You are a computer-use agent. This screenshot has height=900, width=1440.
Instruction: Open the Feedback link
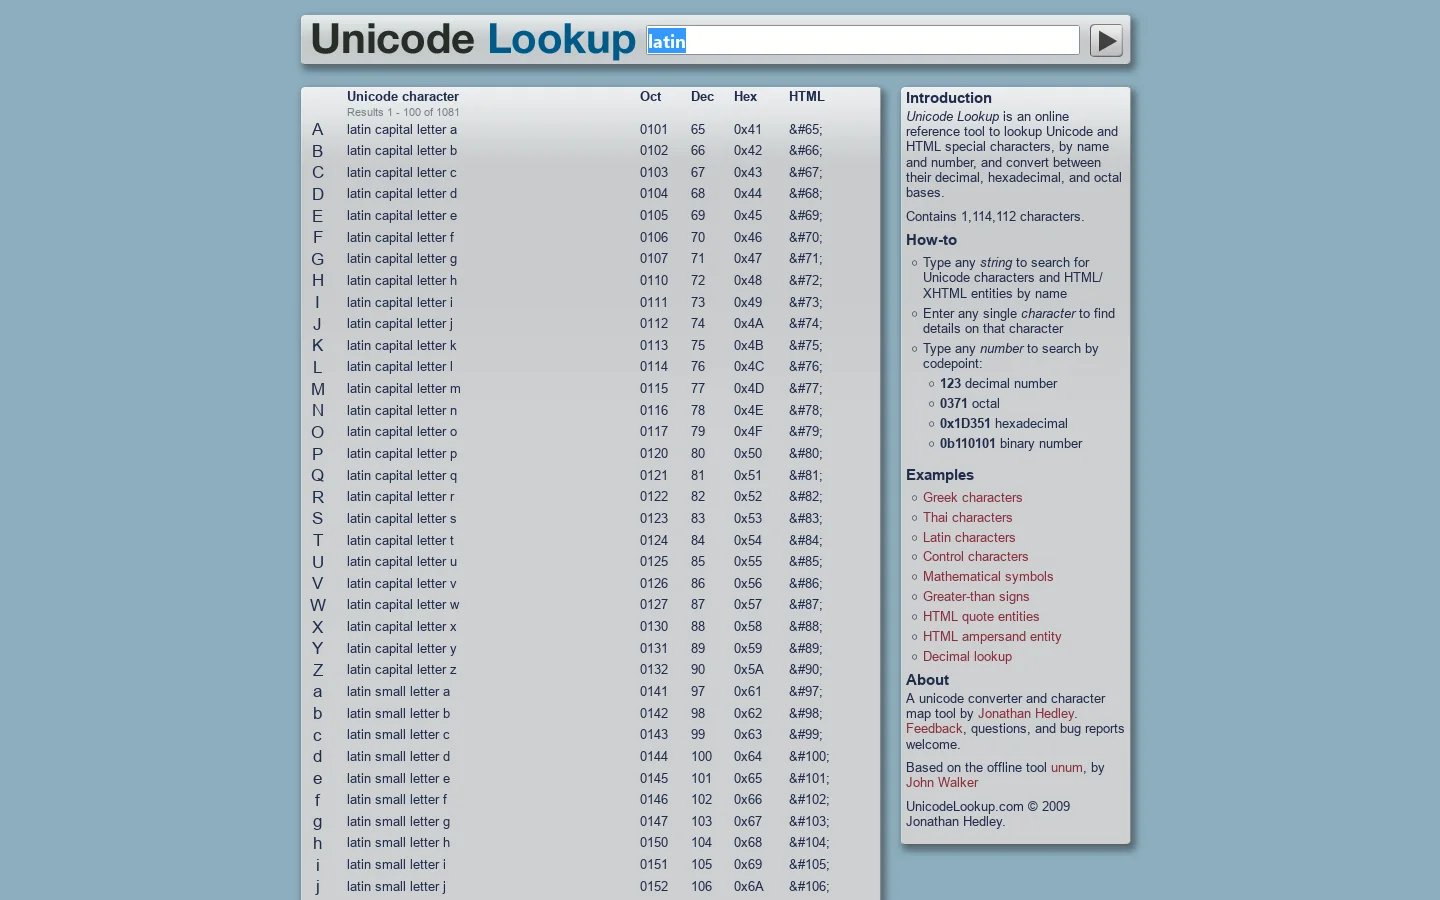[x=934, y=728]
